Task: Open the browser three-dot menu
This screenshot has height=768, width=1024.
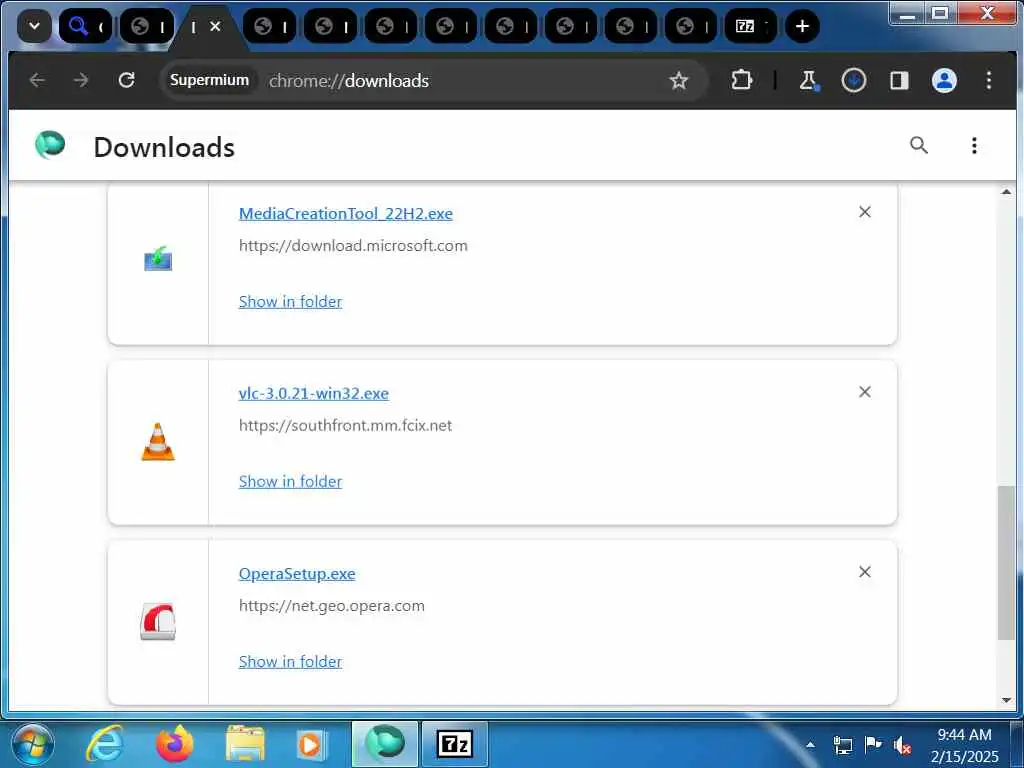Action: [x=989, y=80]
